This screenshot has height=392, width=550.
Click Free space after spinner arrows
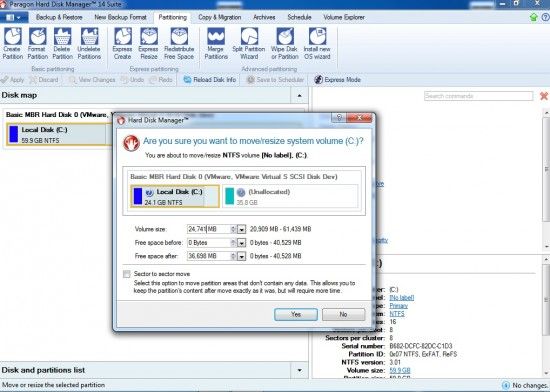click(233, 256)
